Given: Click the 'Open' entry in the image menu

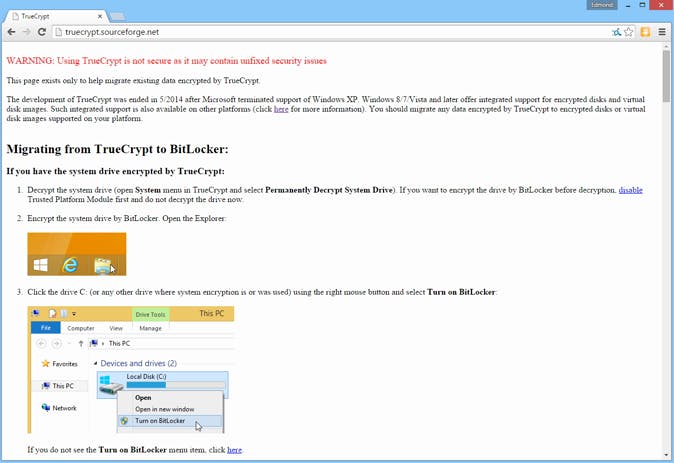Looking at the screenshot, I should pos(143,398).
